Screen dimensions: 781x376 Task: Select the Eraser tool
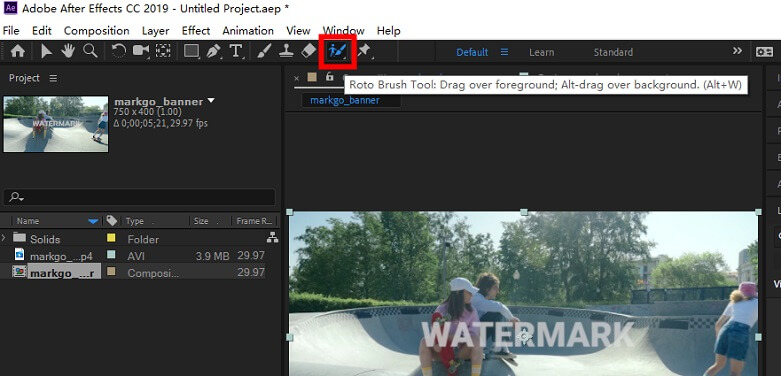pyautogui.click(x=309, y=51)
